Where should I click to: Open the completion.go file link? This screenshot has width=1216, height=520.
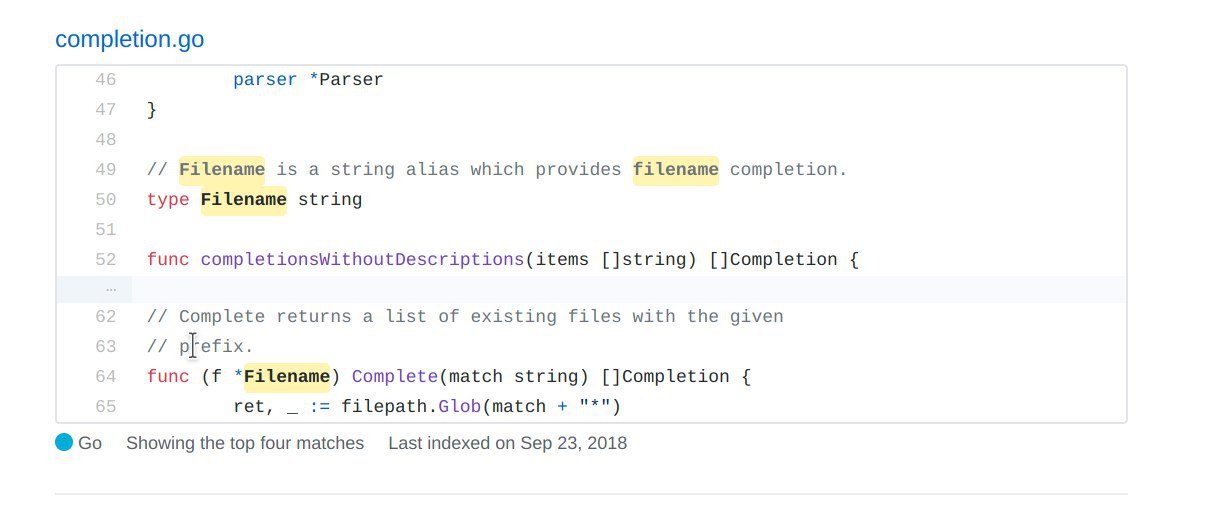point(129,39)
